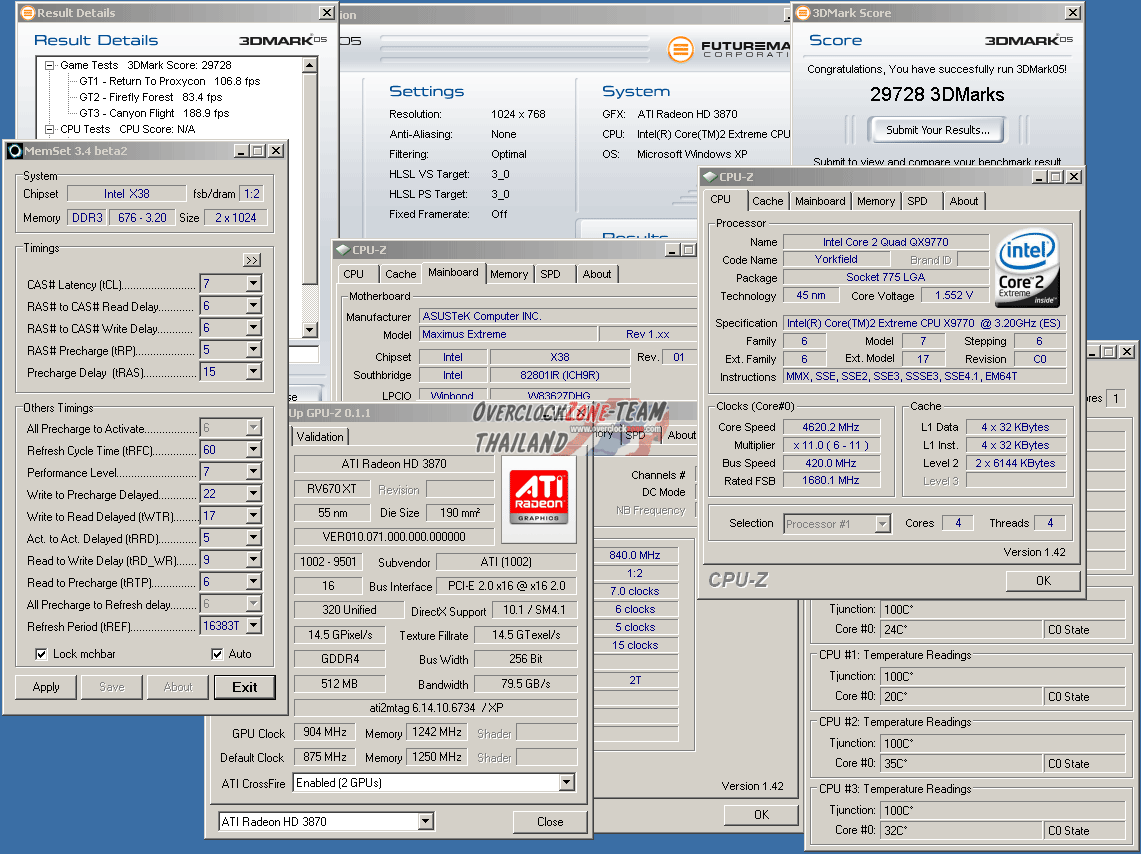The height and width of the screenshot is (854, 1141).
Task: Click Core Speed 4620.2 MHz value
Action: (831, 428)
